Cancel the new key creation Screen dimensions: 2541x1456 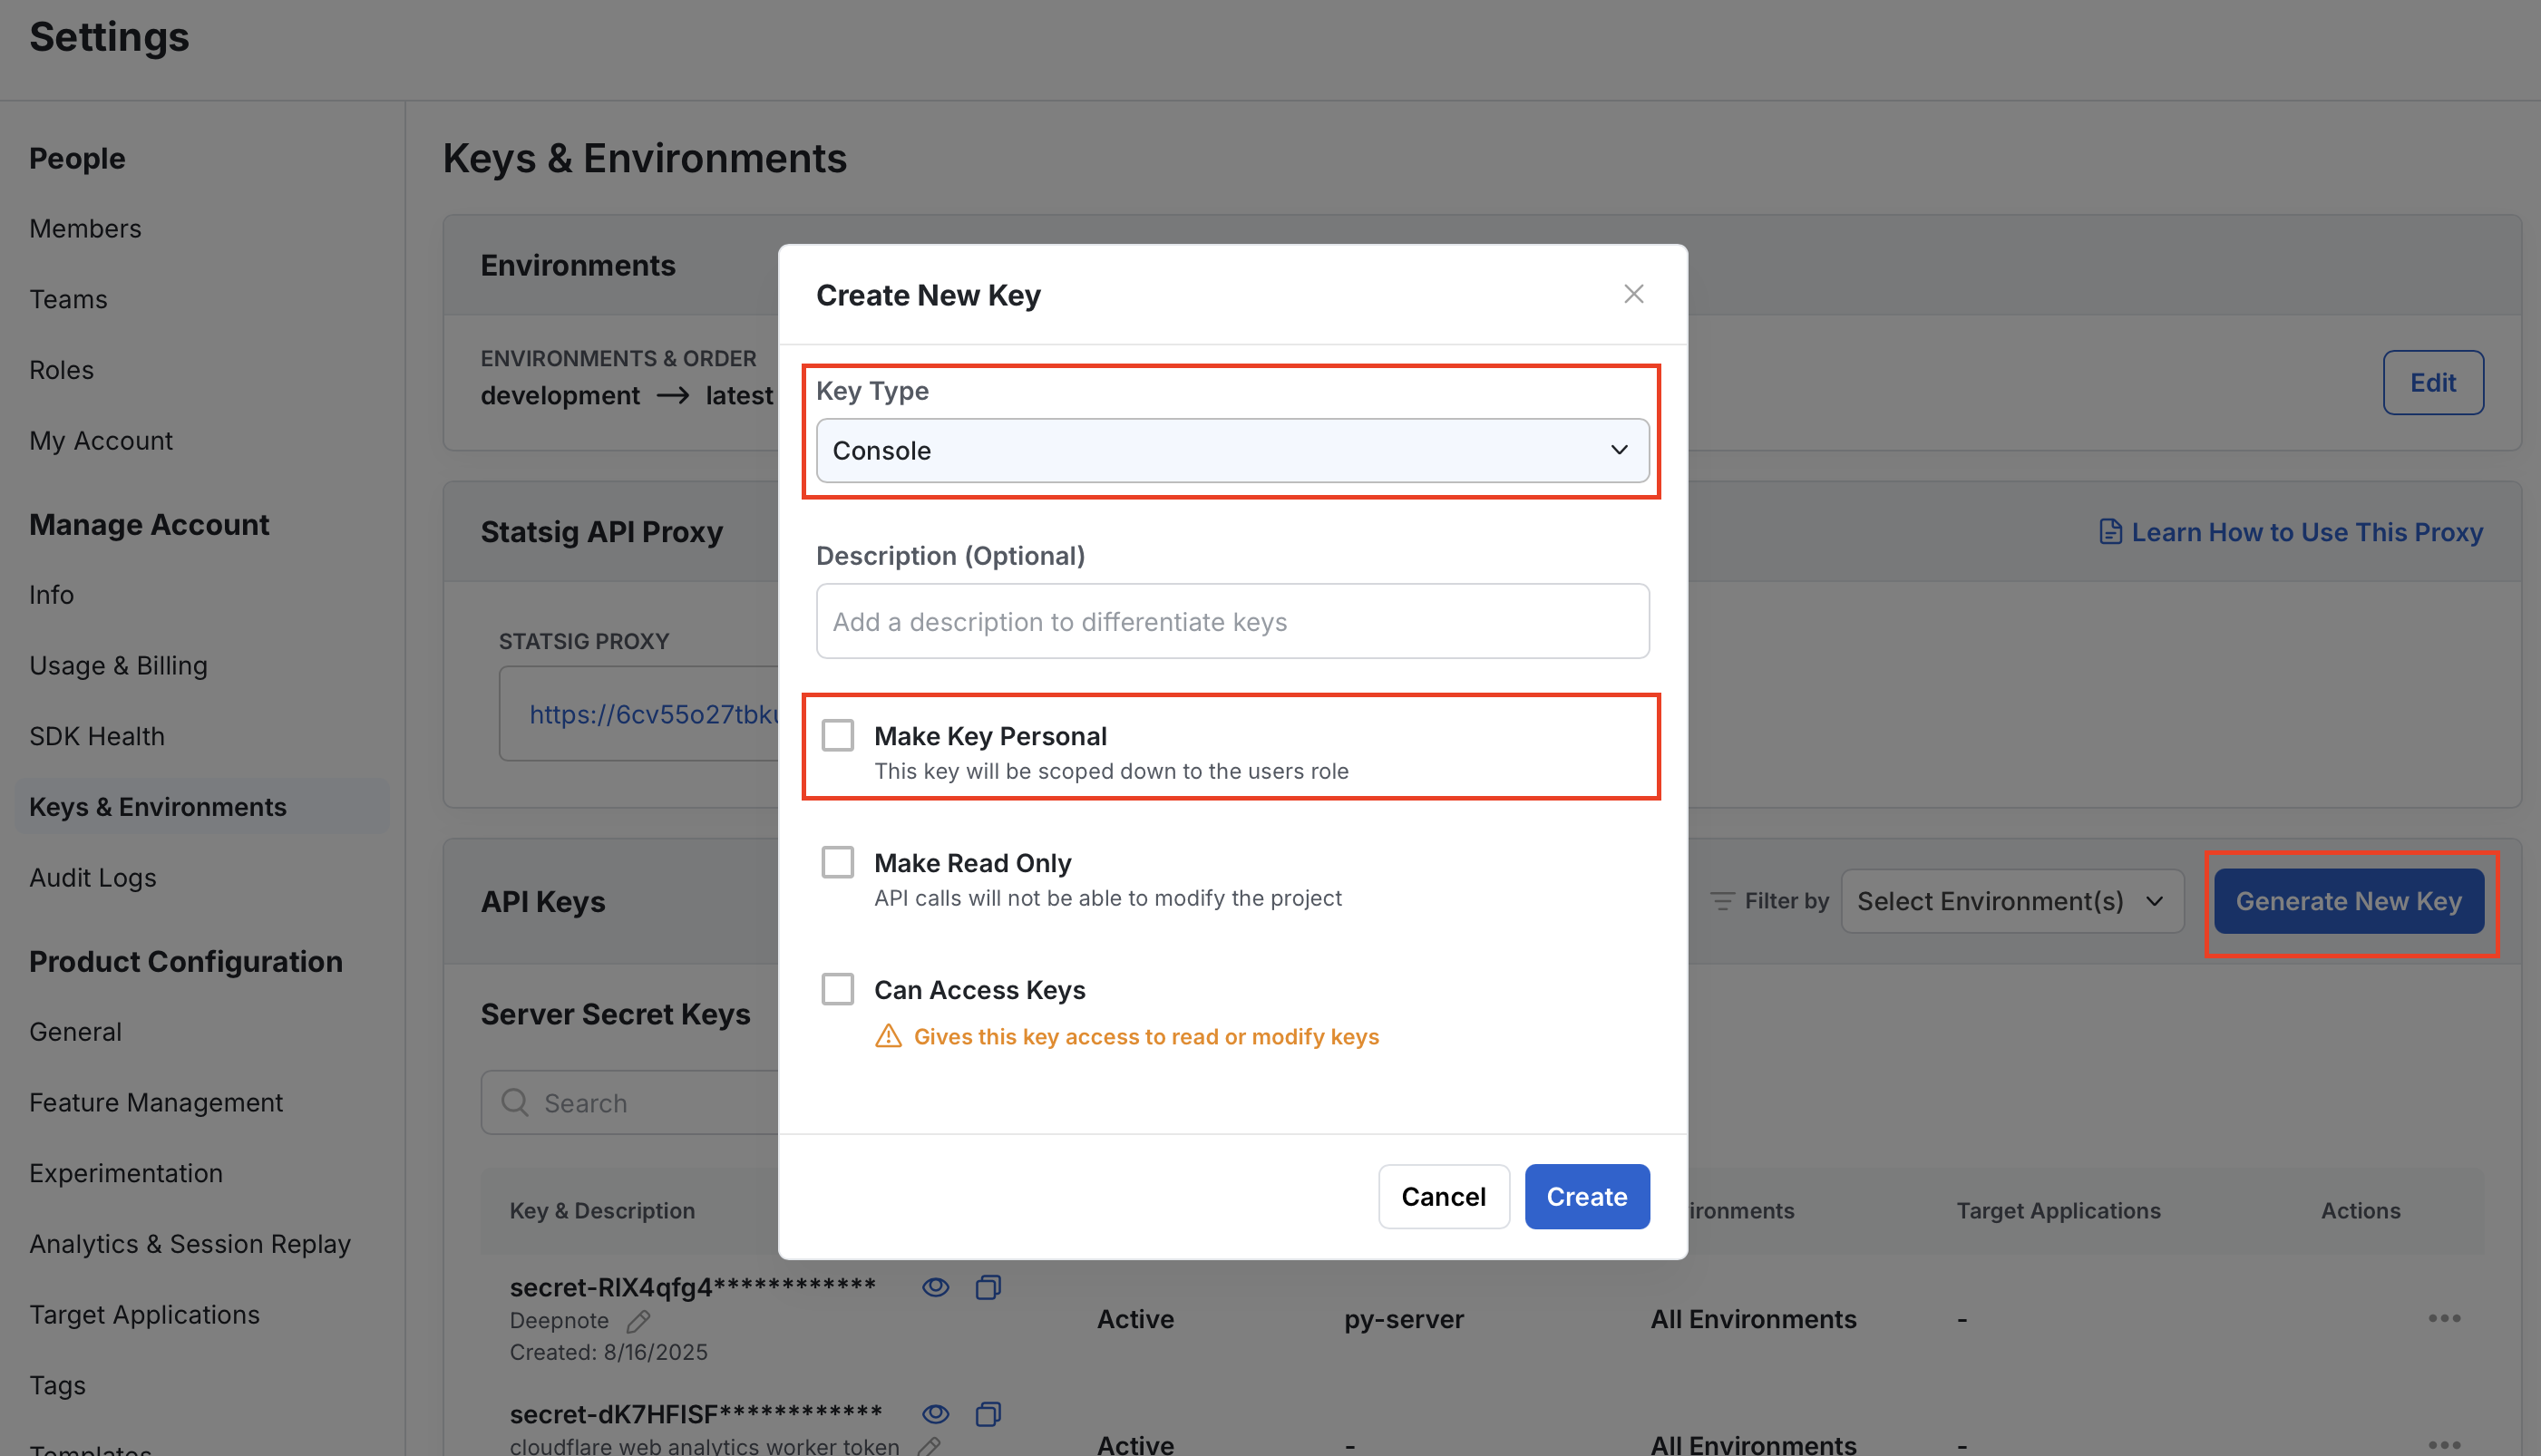coord(1443,1196)
